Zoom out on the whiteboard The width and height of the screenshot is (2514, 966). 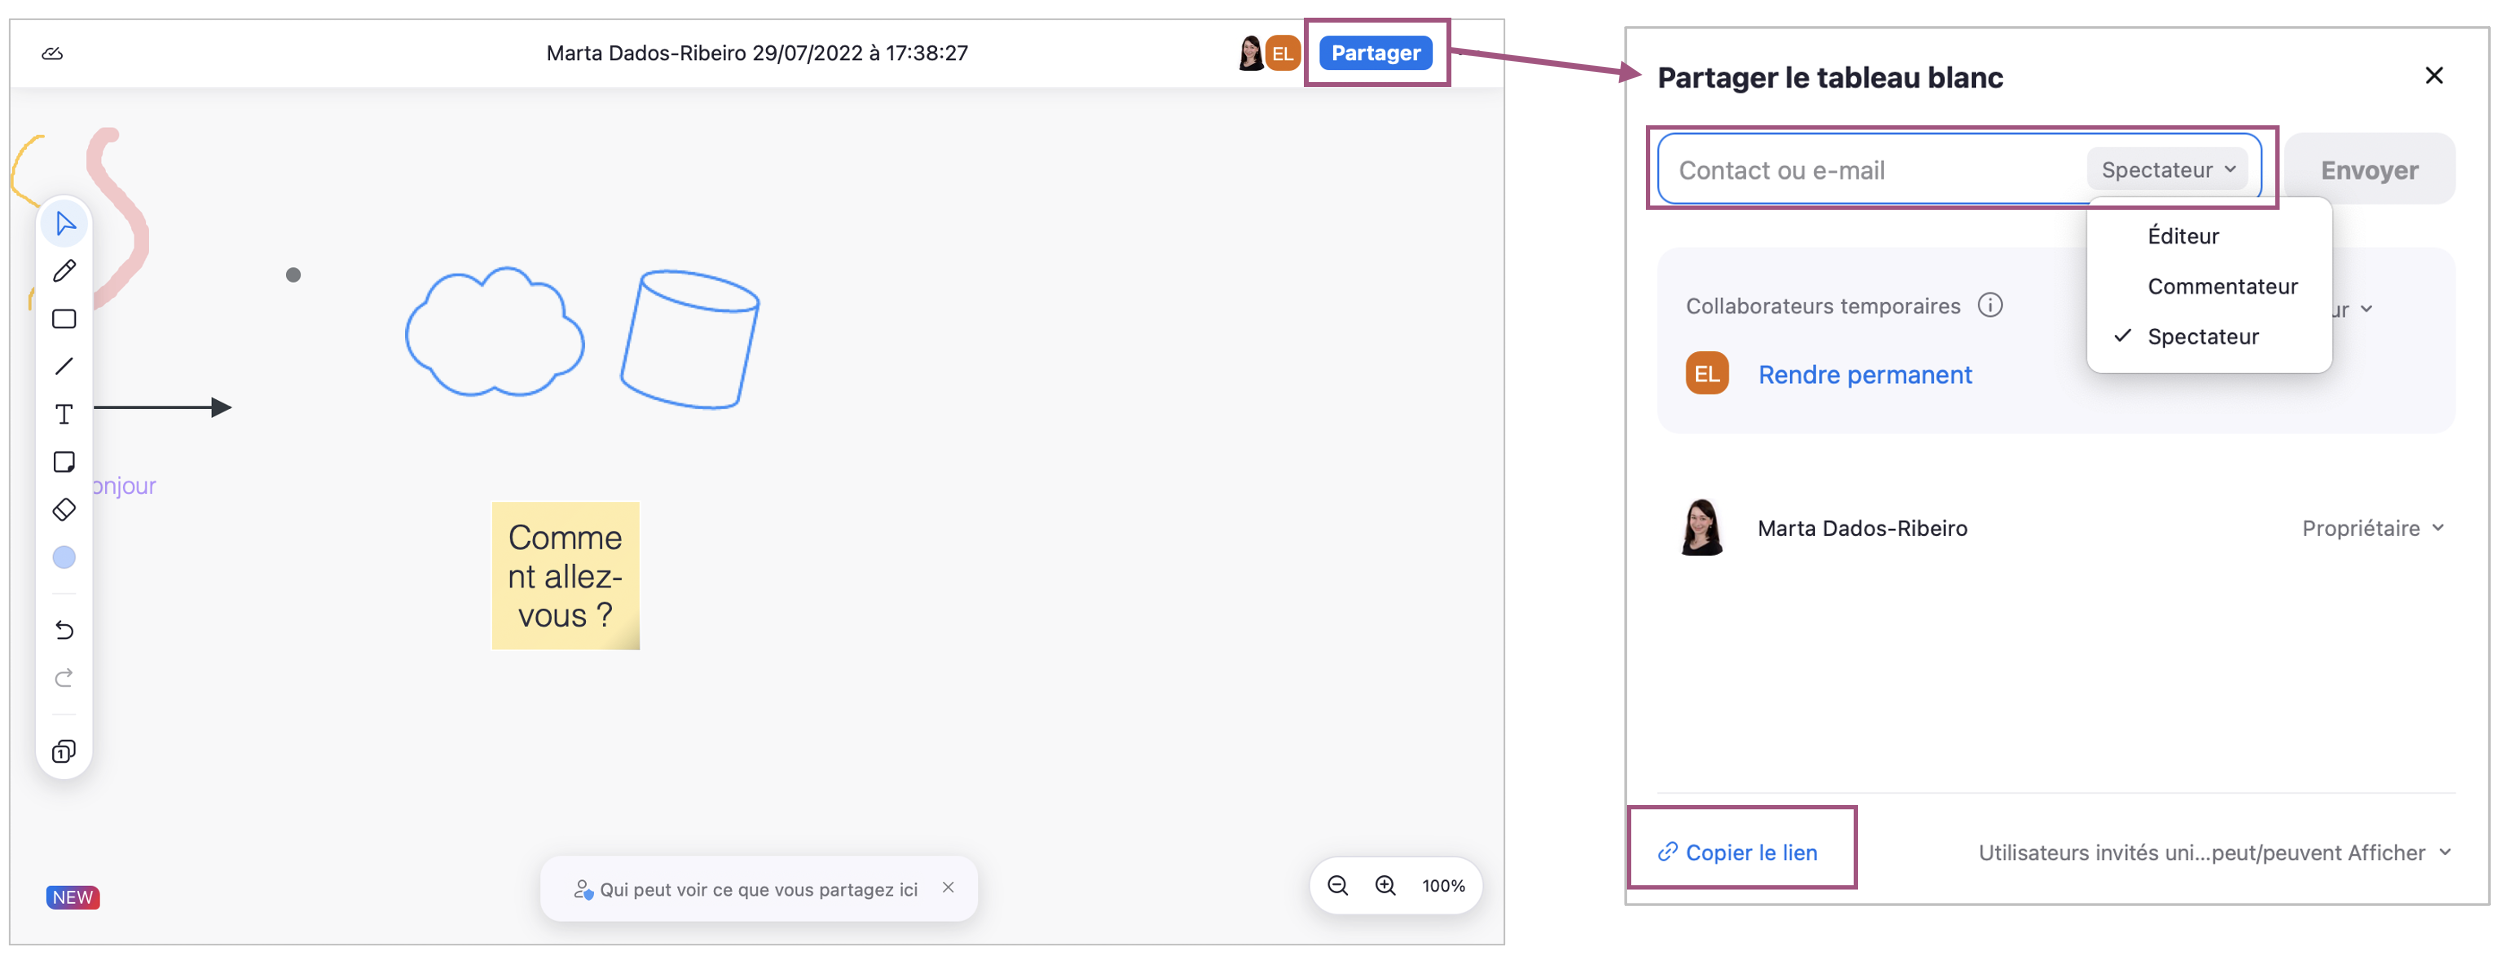1338,886
